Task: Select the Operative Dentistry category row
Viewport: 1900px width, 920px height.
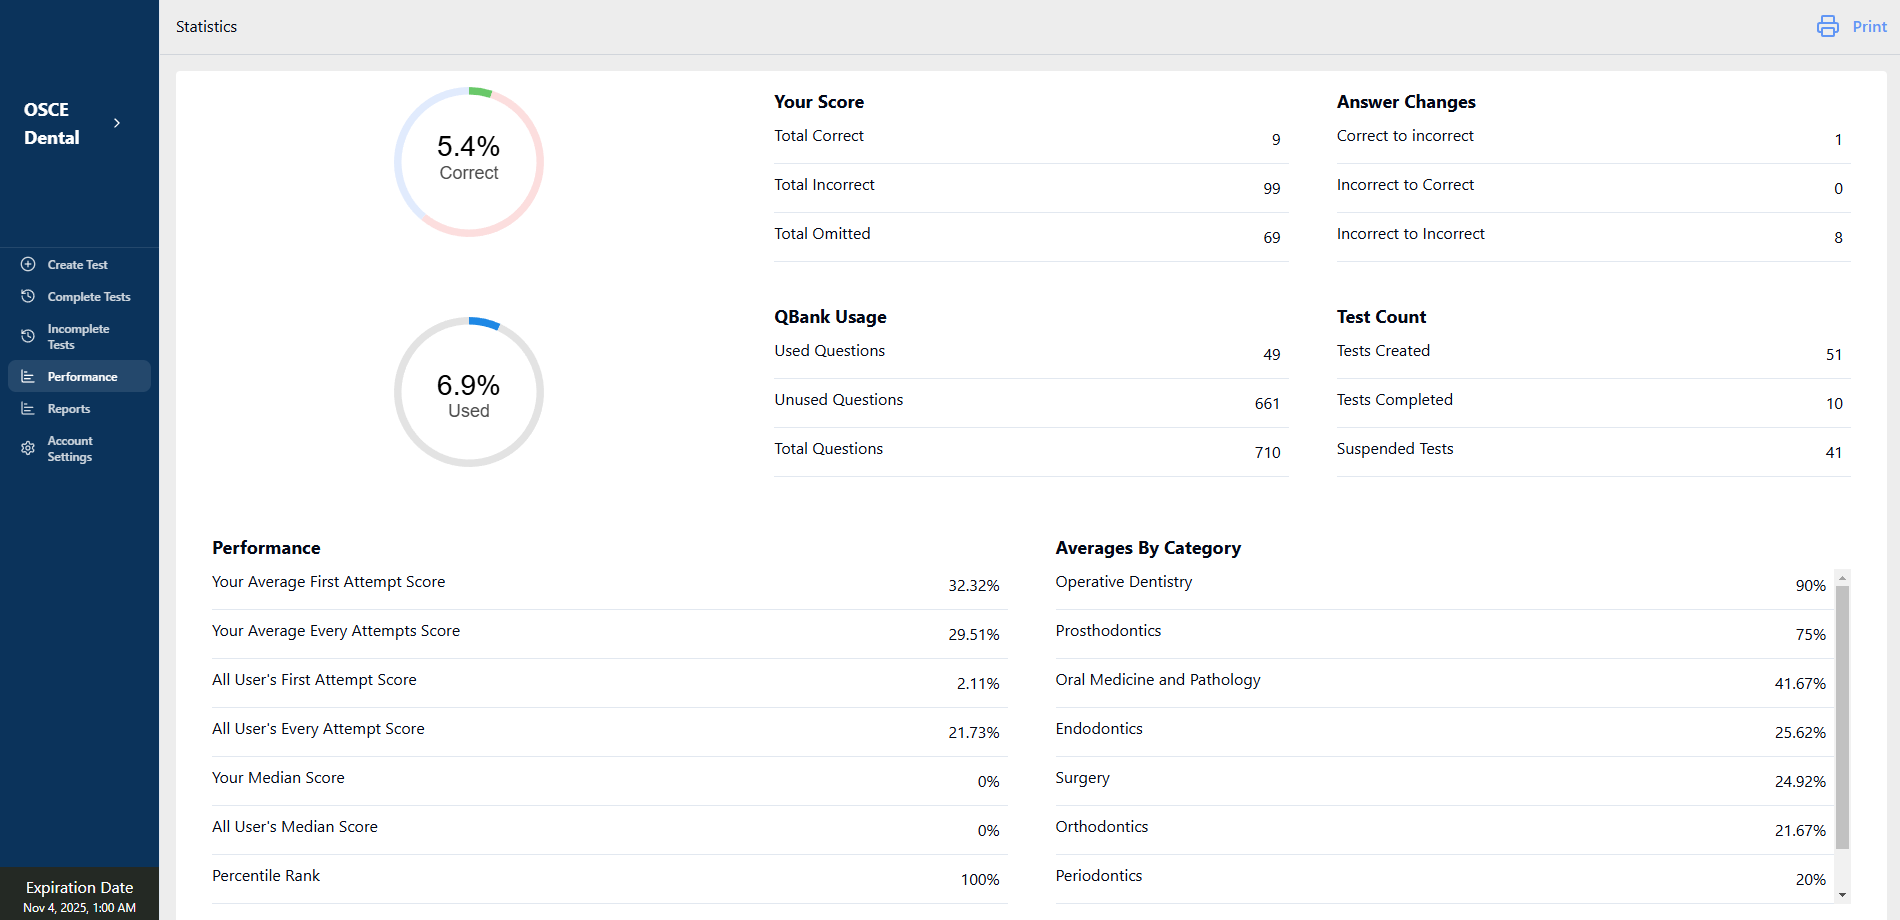Action: 1123,582
